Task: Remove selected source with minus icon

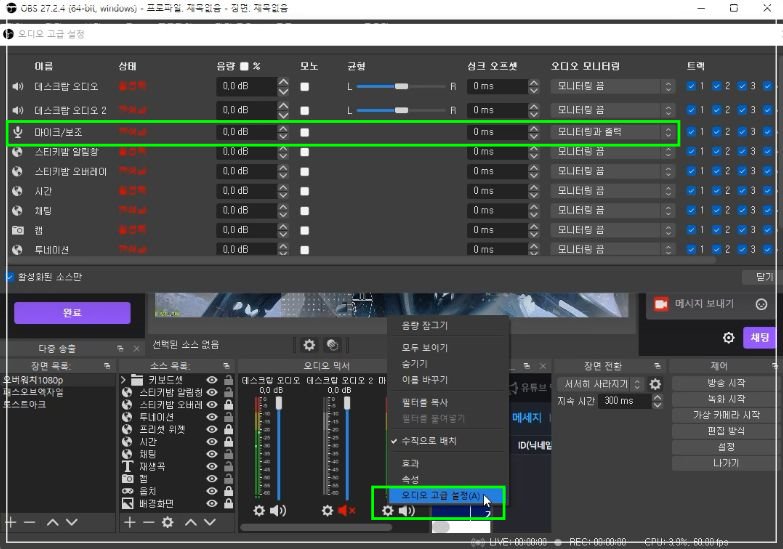Action: tap(148, 523)
